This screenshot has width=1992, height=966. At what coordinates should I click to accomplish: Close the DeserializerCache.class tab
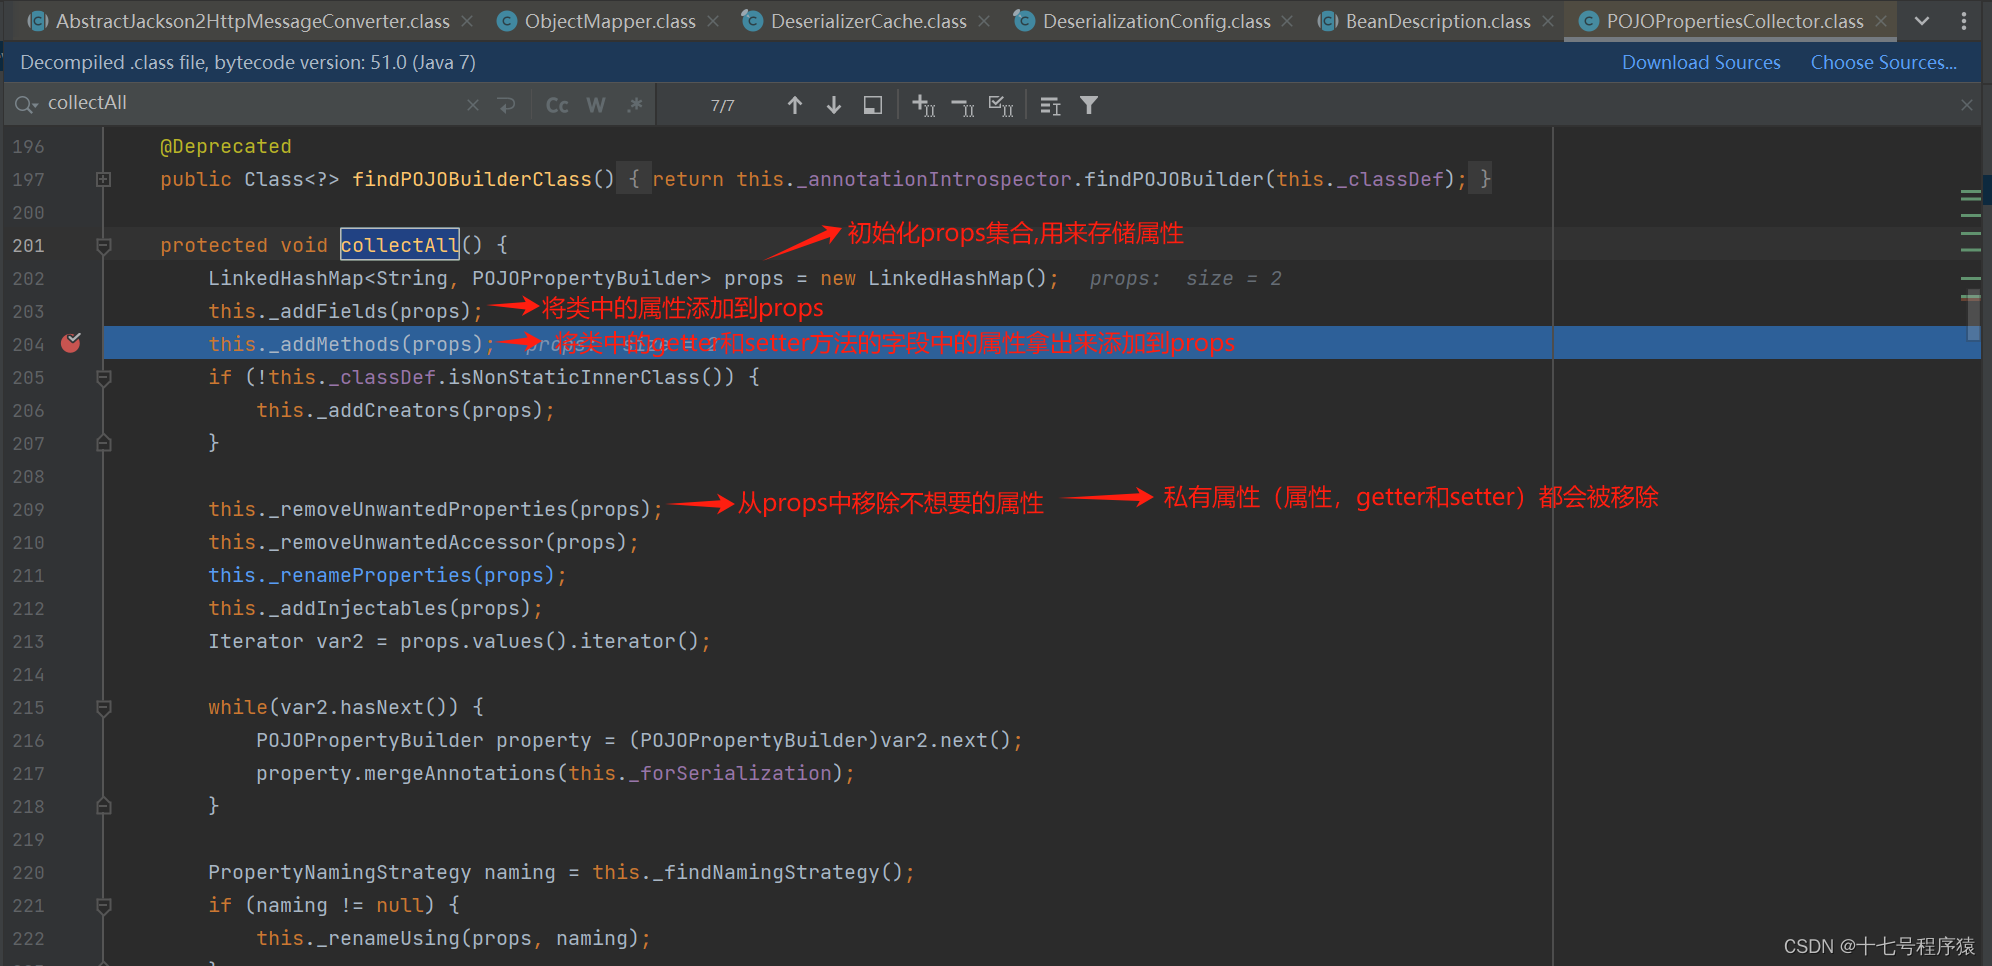pyautogui.click(x=984, y=21)
